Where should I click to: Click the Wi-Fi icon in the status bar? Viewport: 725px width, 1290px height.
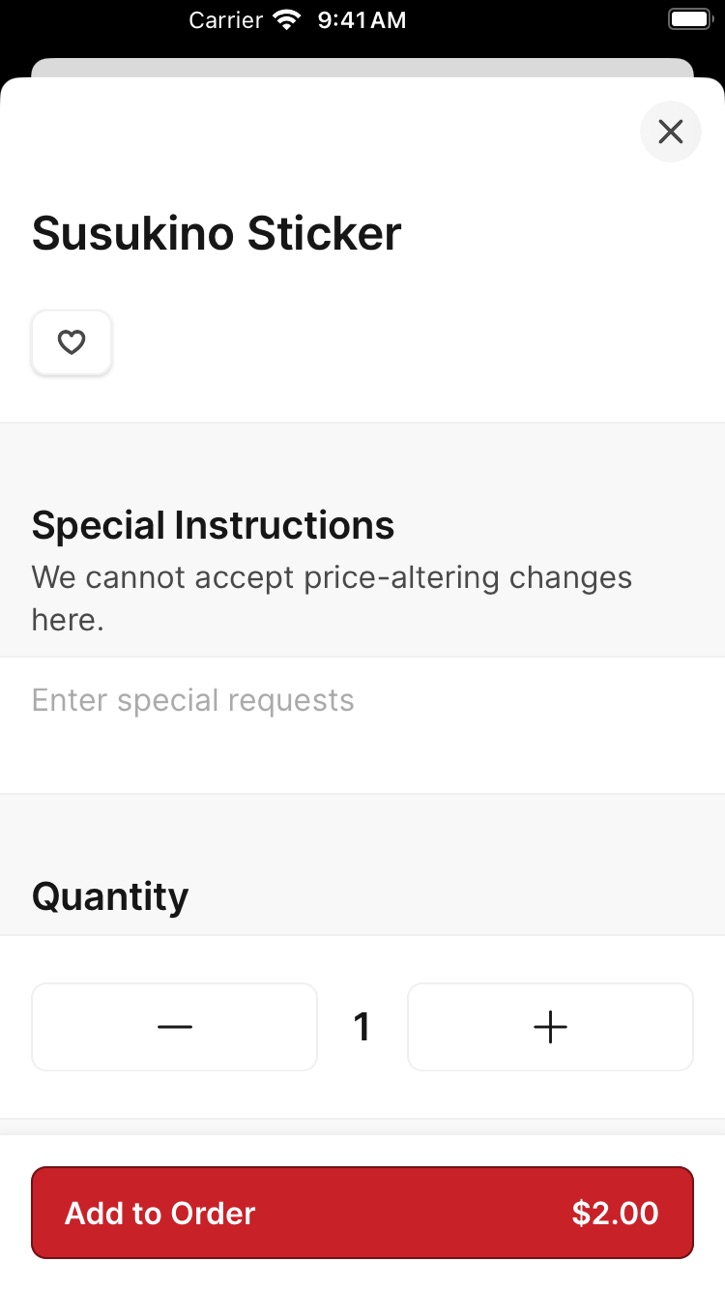click(289, 20)
